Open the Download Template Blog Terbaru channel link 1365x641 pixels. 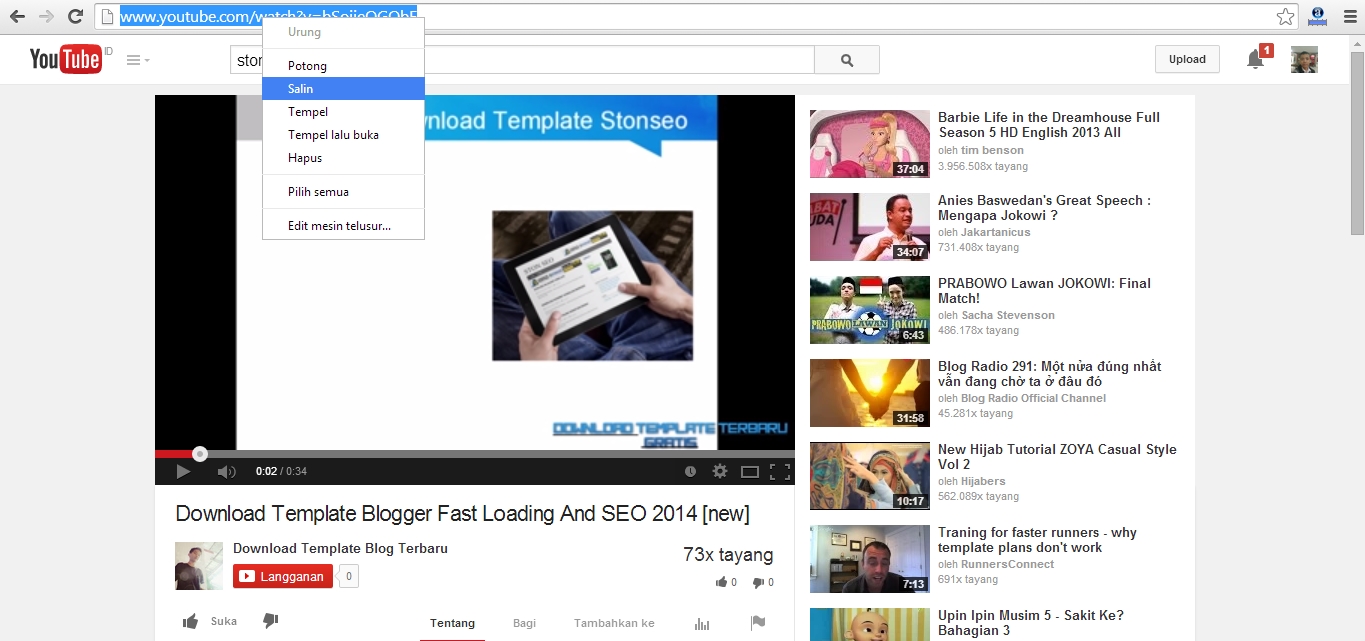tap(340, 548)
